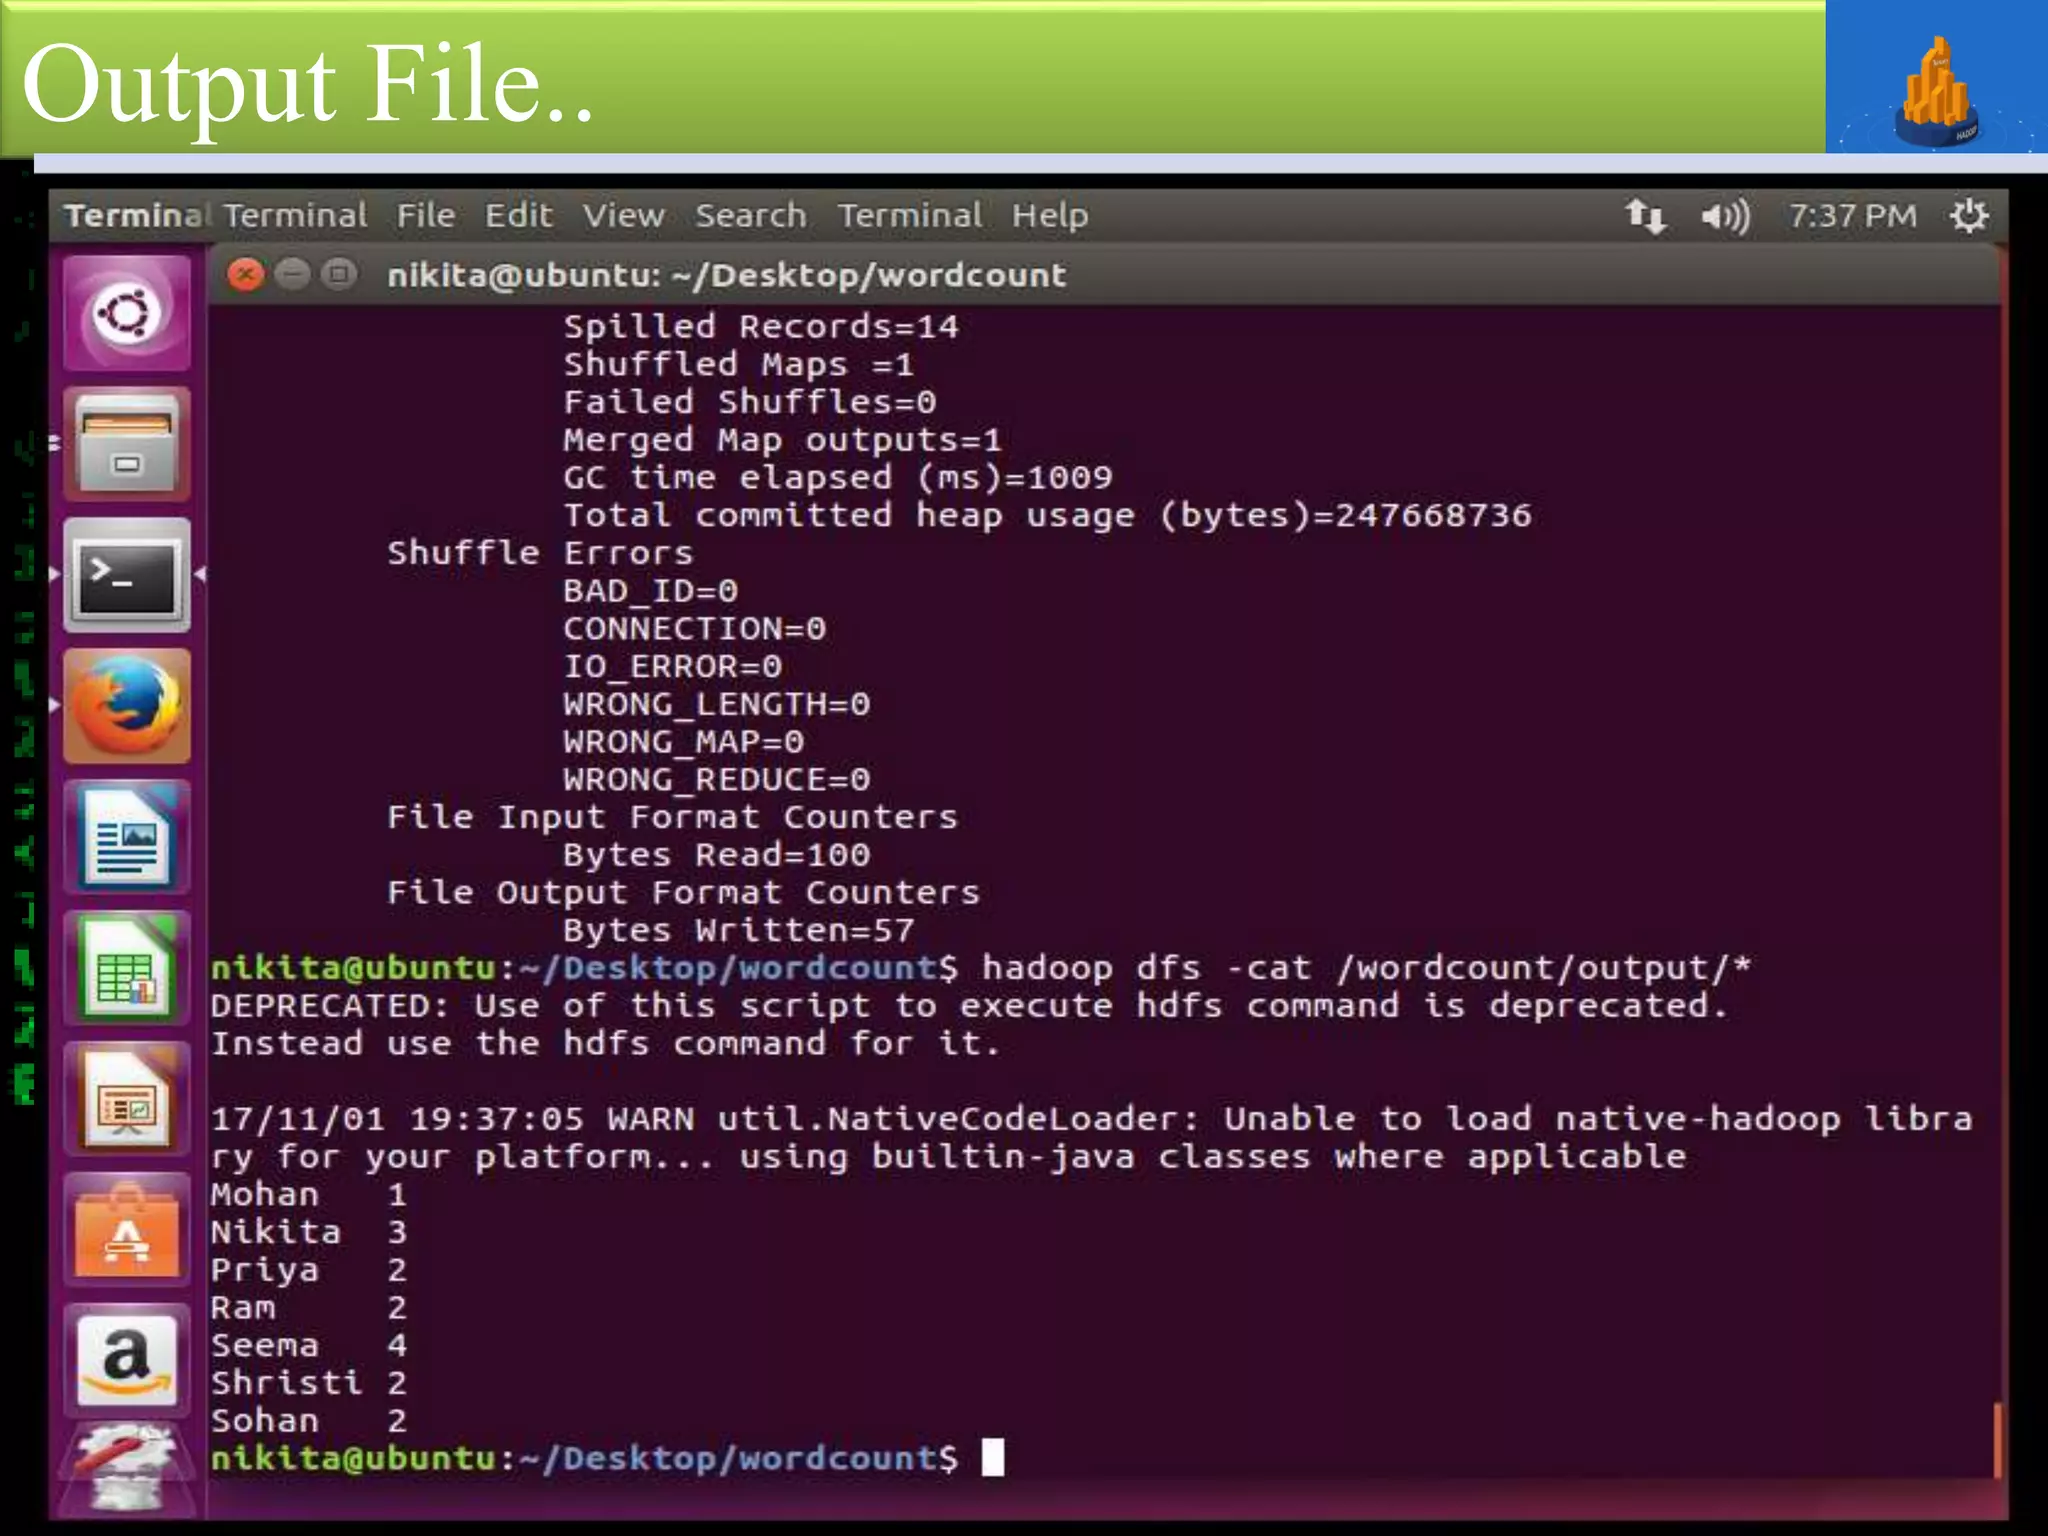Click the 'Merged Map outputs=1' line
The height and width of the screenshot is (1536, 2048).
[782, 441]
